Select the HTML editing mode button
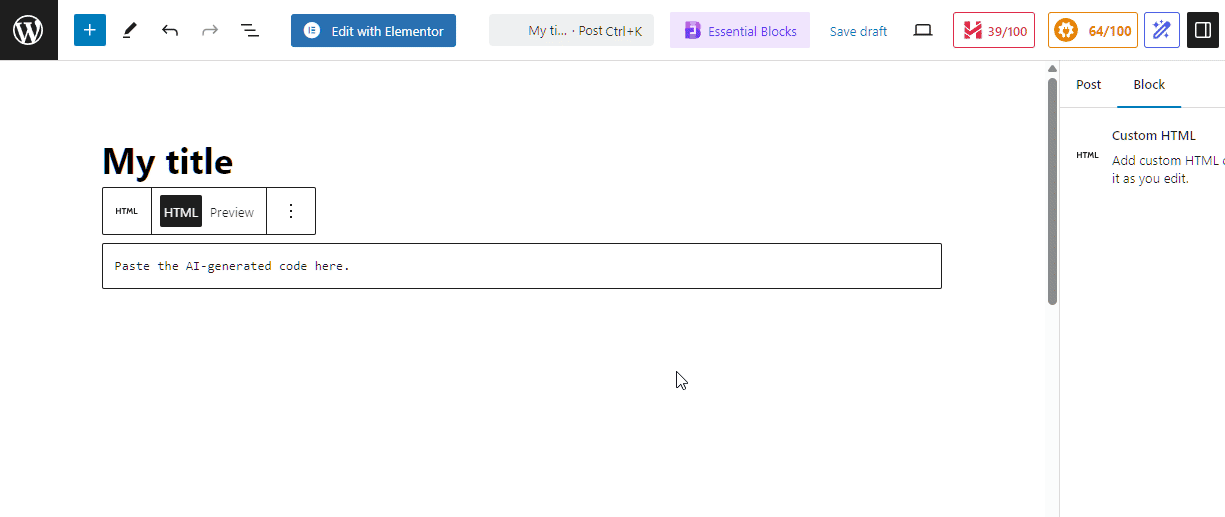 pyautogui.click(x=181, y=212)
